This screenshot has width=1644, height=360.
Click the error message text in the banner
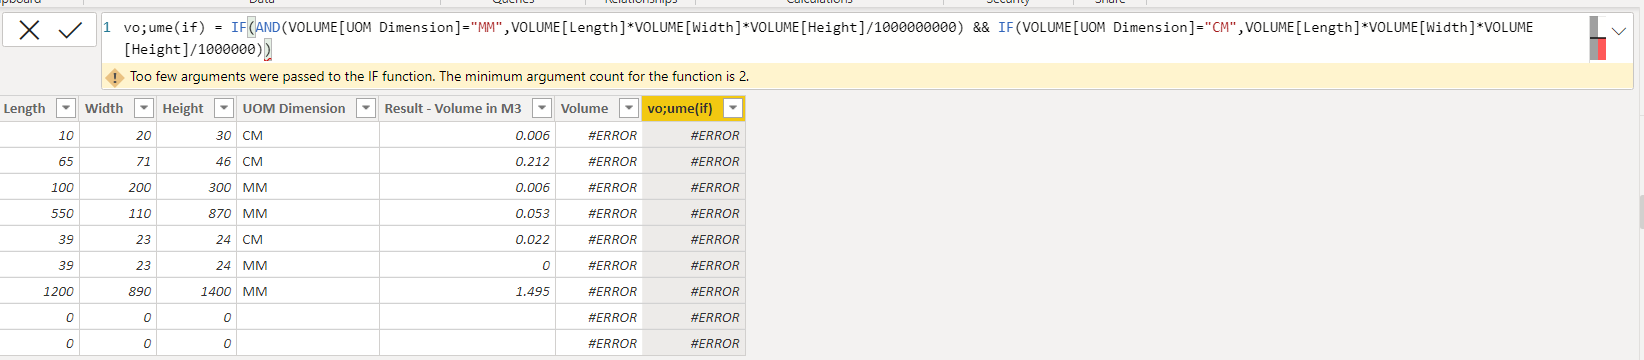[x=439, y=76]
